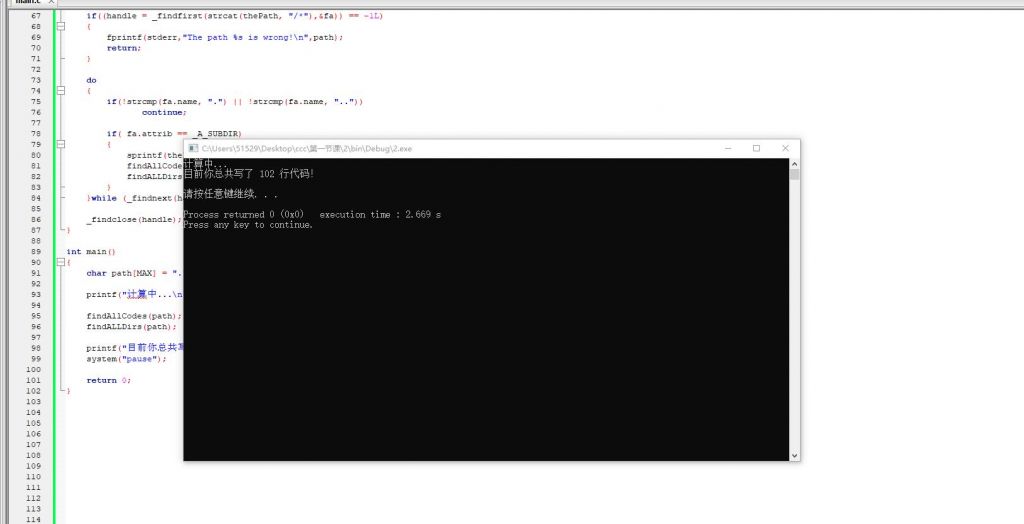Place cursor on 'int main()' declaration
Viewport: 1024px width, 524px height.
coord(91,252)
